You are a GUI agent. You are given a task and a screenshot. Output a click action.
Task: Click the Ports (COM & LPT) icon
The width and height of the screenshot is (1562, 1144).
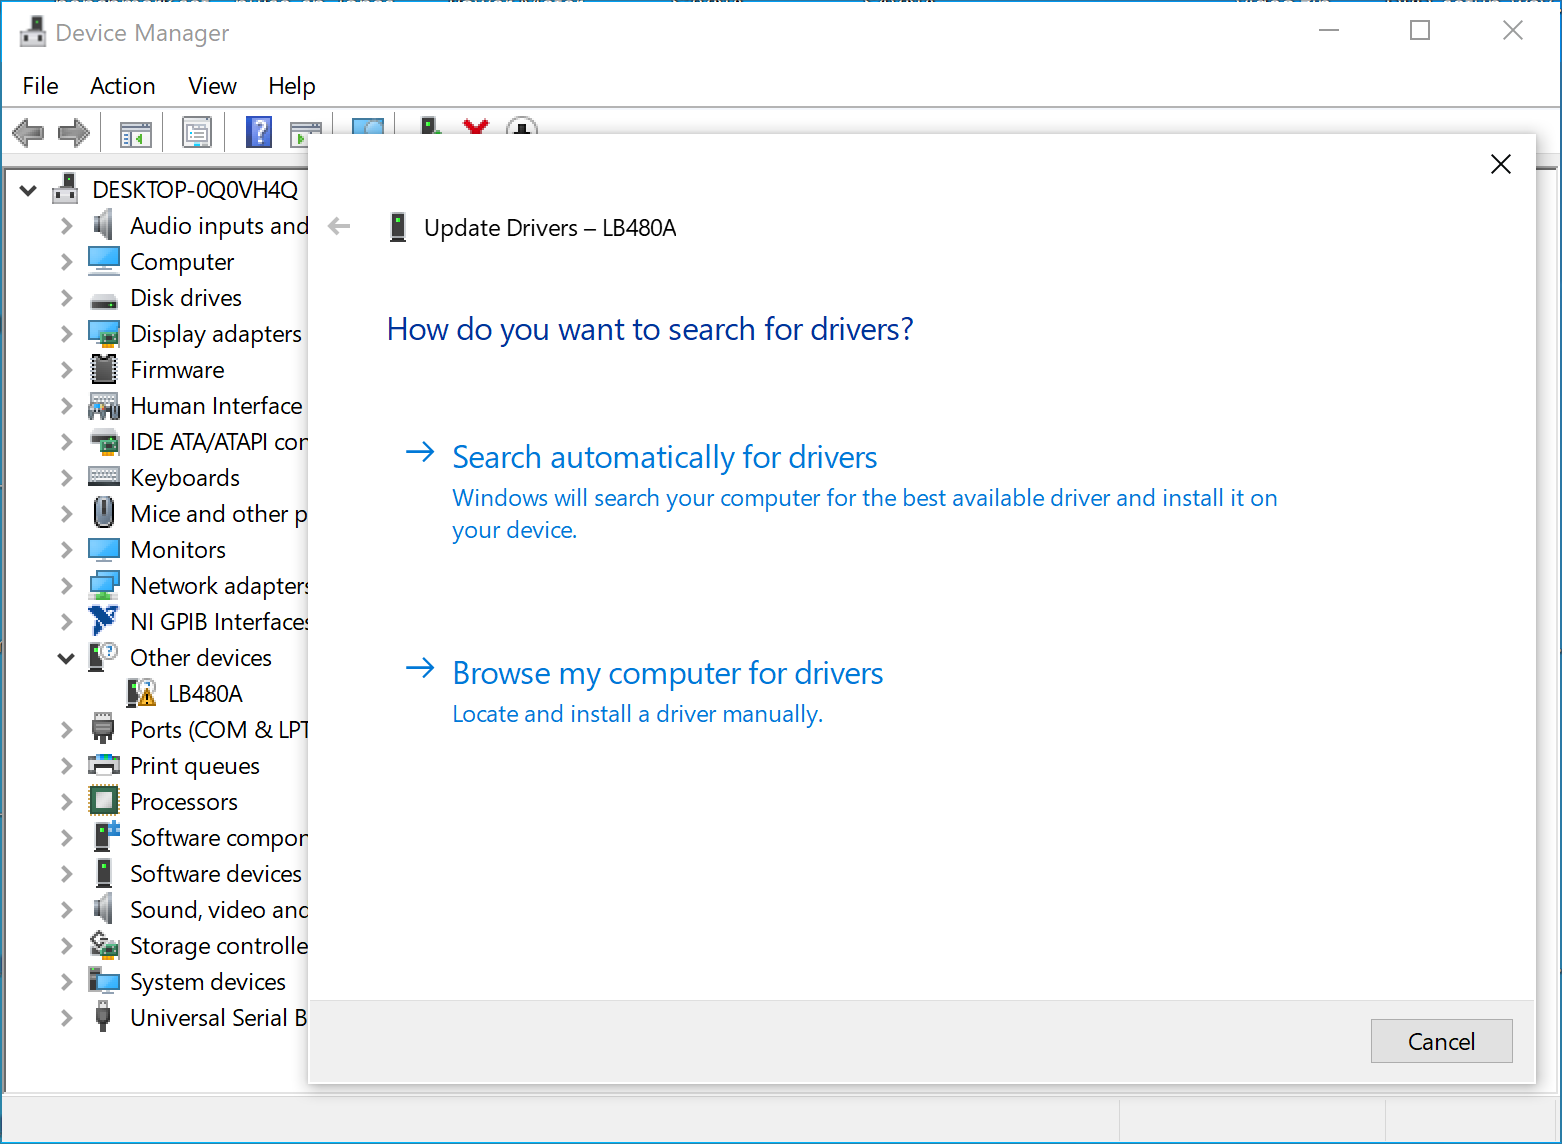(x=103, y=729)
